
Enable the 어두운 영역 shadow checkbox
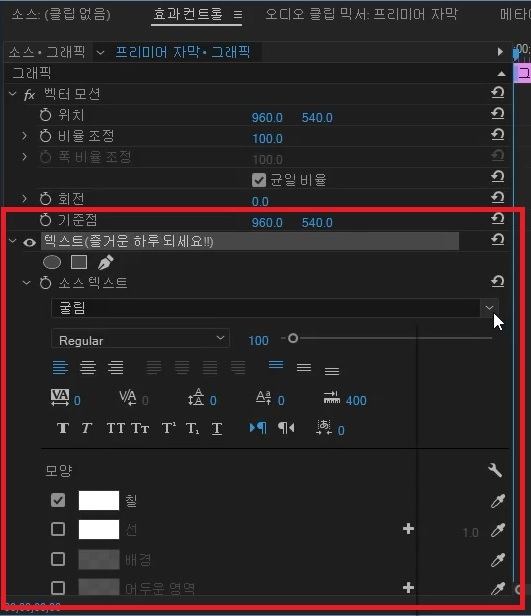point(58,588)
